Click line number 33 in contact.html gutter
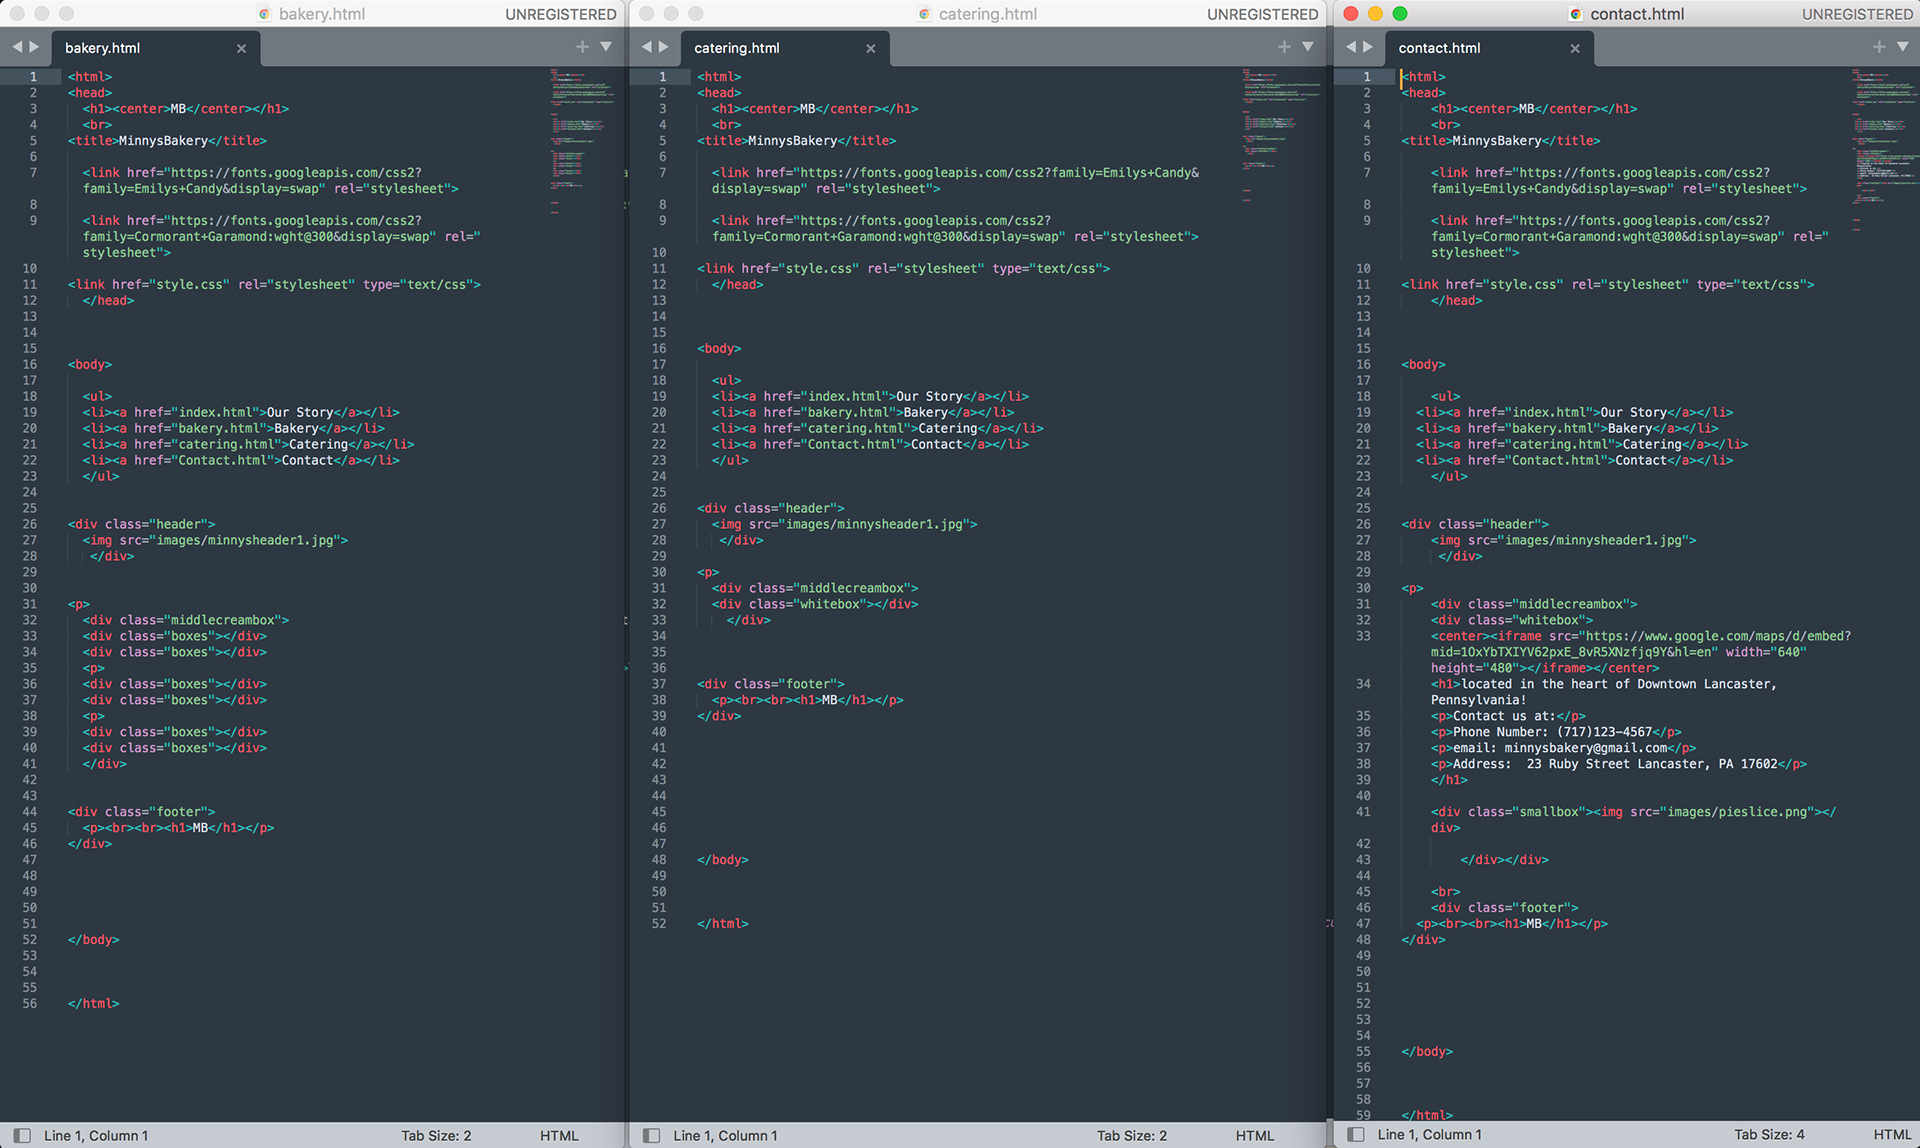The width and height of the screenshot is (1920, 1148). (1363, 636)
